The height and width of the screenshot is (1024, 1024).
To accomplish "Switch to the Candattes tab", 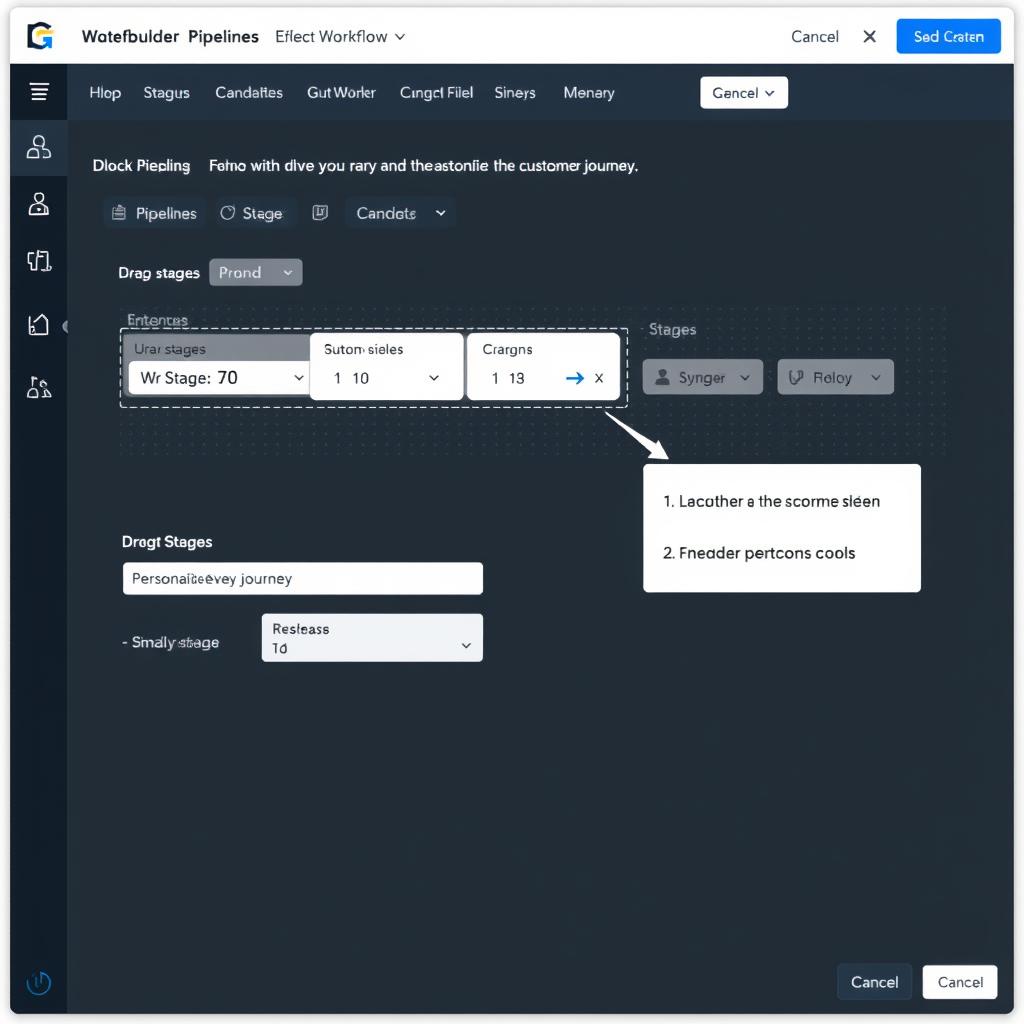I will coord(248,92).
